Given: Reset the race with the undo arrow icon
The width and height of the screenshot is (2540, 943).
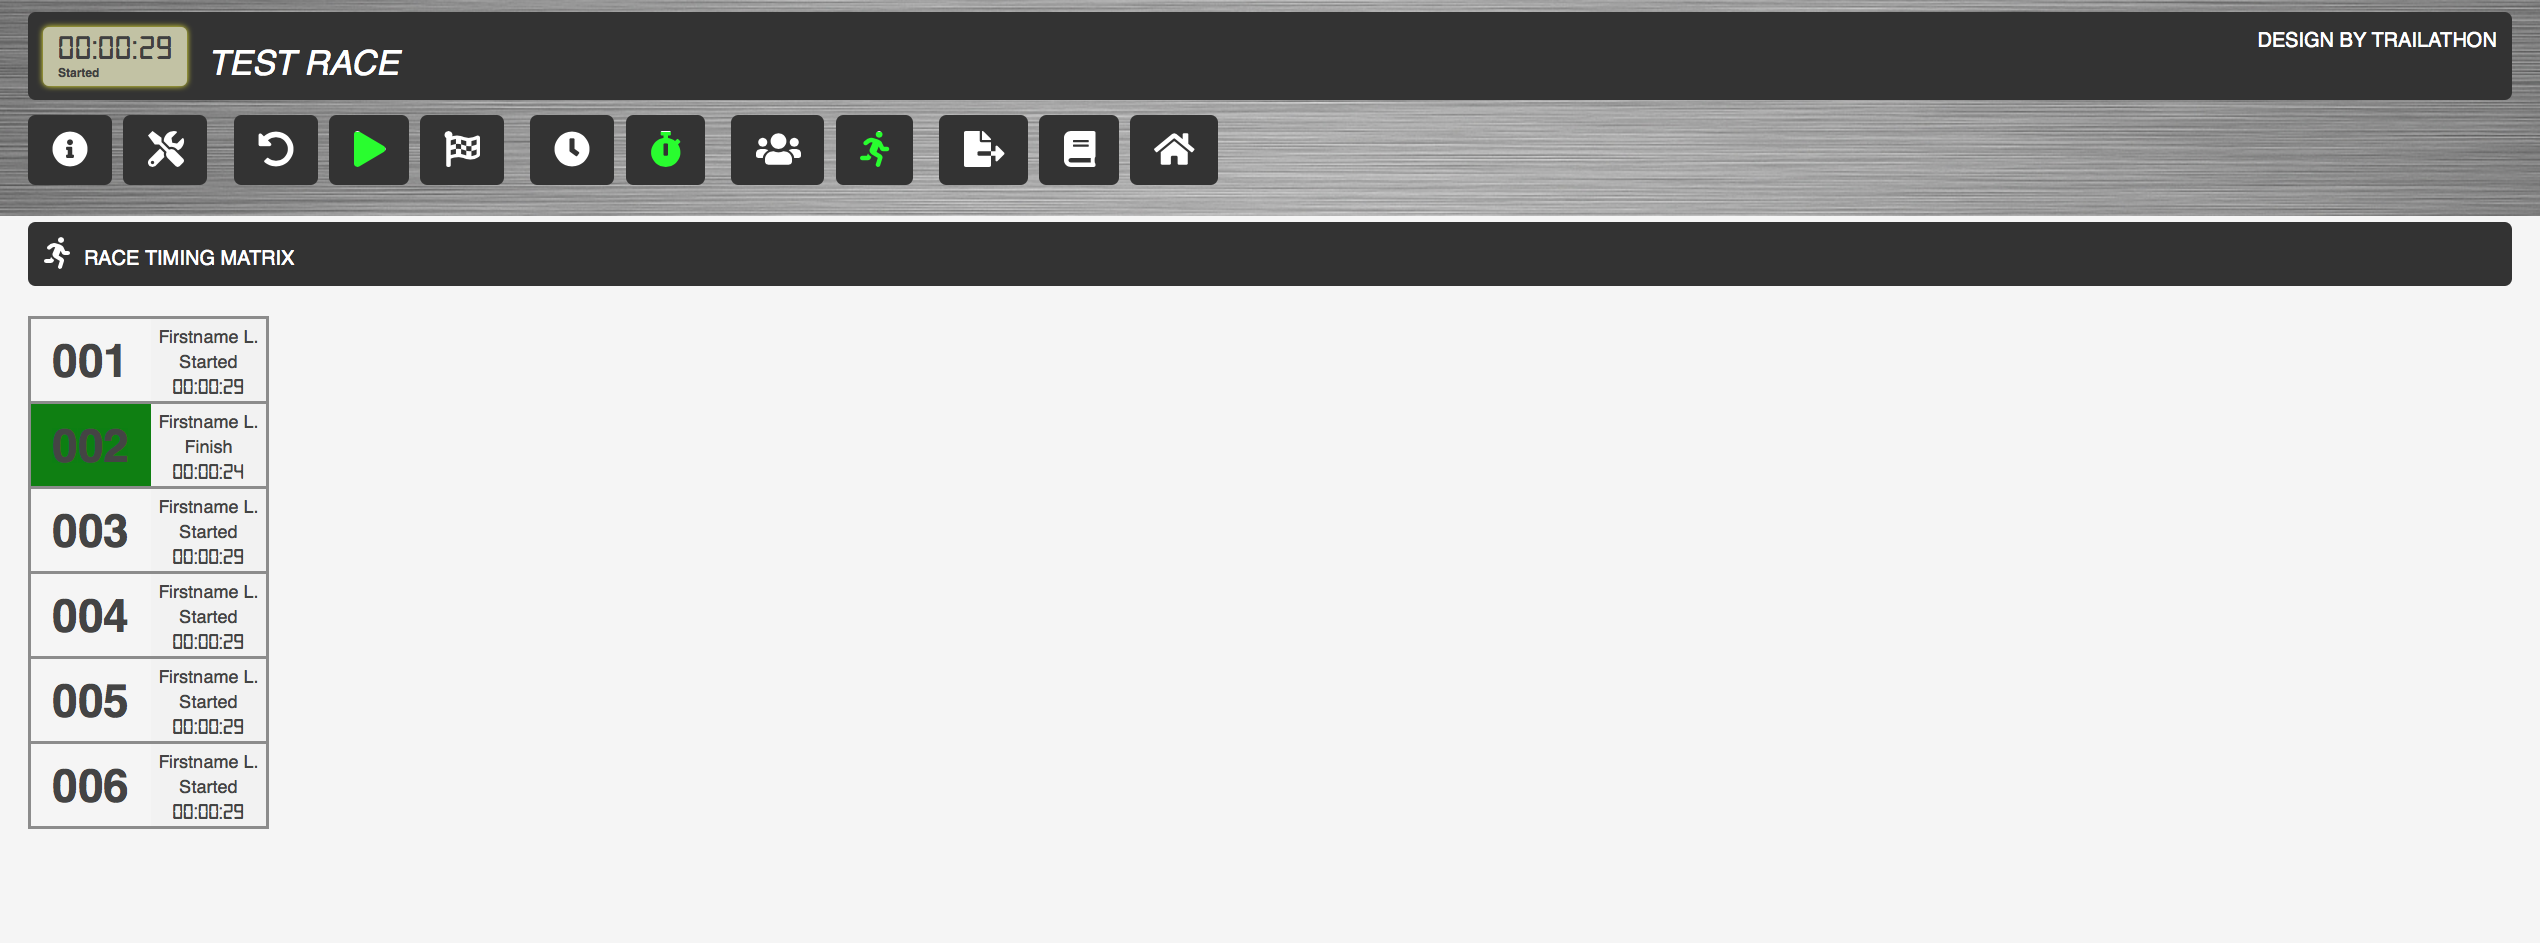Looking at the screenshot, I should (276, 150).
